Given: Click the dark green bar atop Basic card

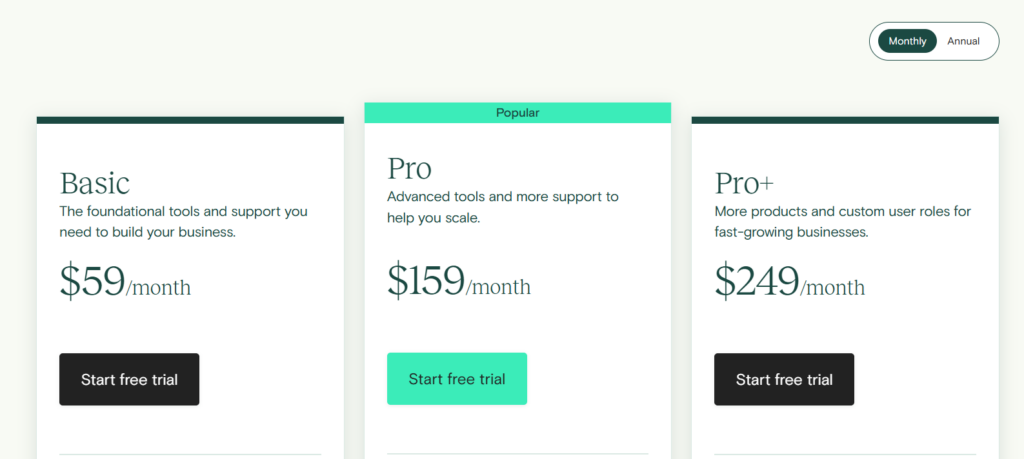Looking at the screenshot, I should click(190, 120).
